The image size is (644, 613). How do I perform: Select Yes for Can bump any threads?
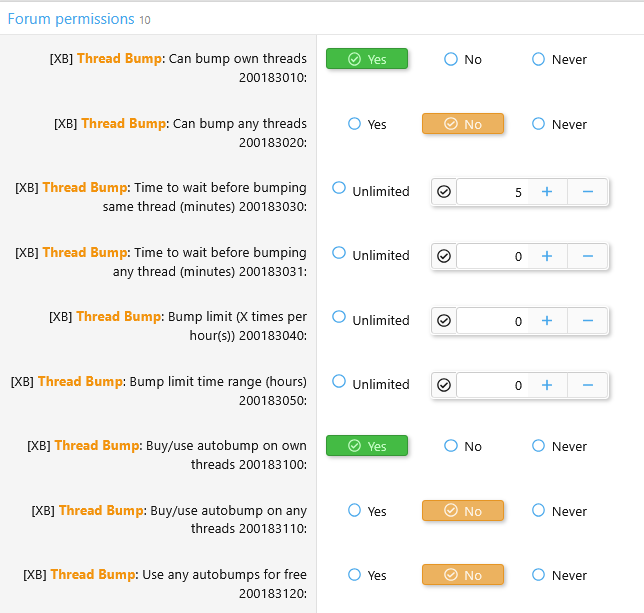[x=355, y=124]
